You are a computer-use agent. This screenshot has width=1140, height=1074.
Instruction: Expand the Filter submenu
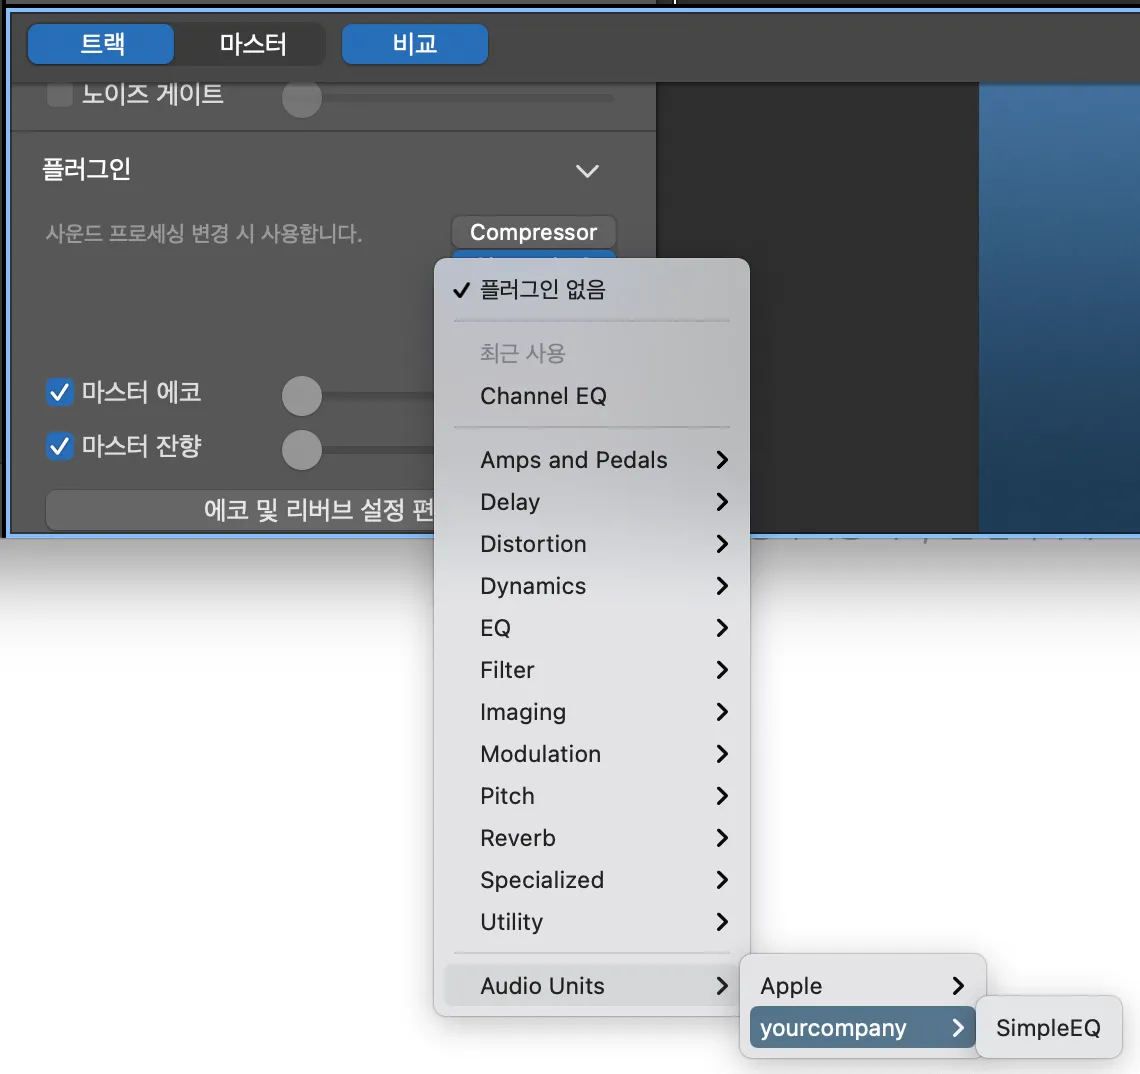591,670
